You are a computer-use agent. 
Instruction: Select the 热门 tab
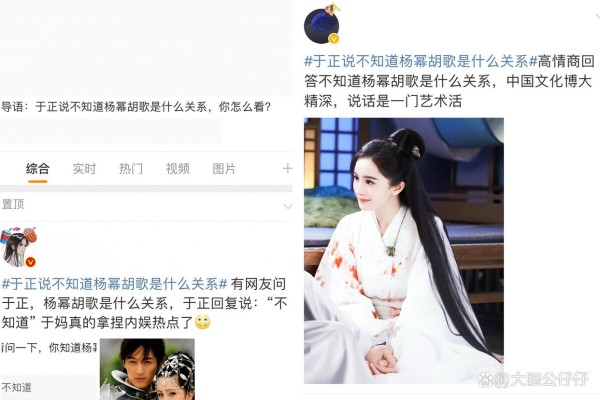click(x=131, y=168)
